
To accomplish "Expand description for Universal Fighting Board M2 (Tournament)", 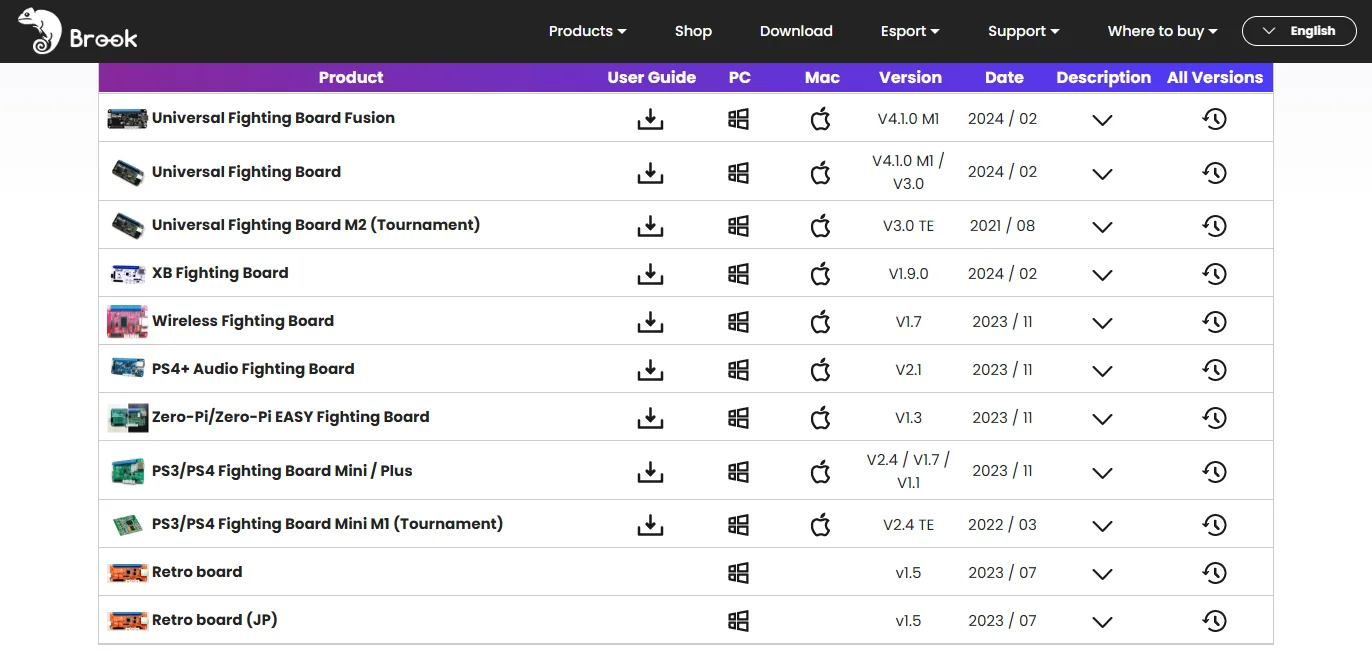I will click(x=1102, y=226).
